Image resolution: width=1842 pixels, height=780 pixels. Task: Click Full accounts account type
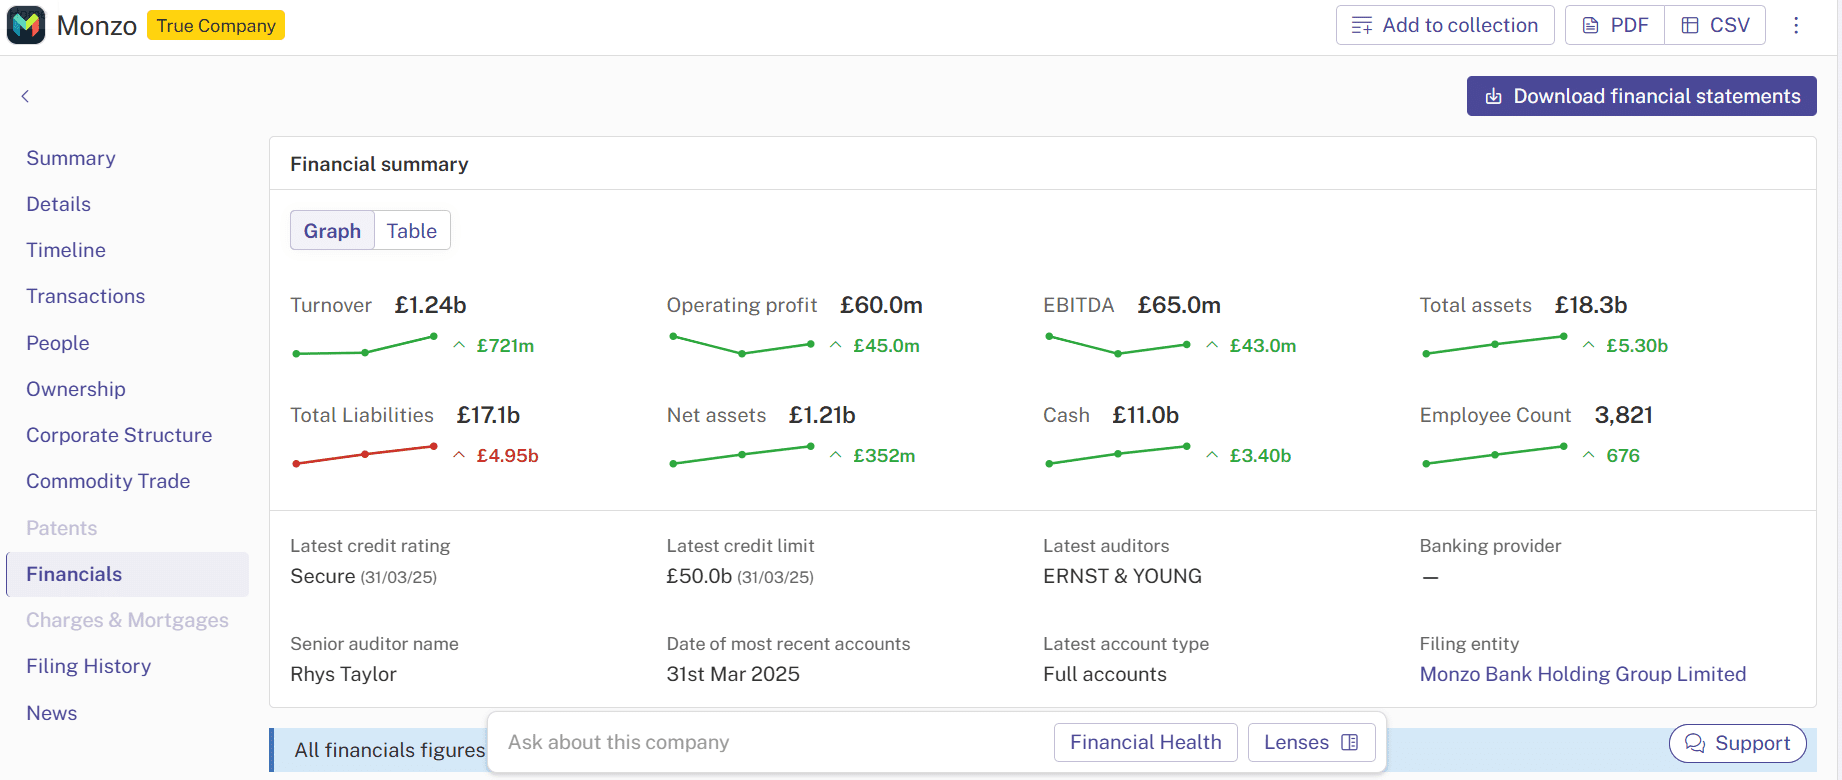(1105, 674)
